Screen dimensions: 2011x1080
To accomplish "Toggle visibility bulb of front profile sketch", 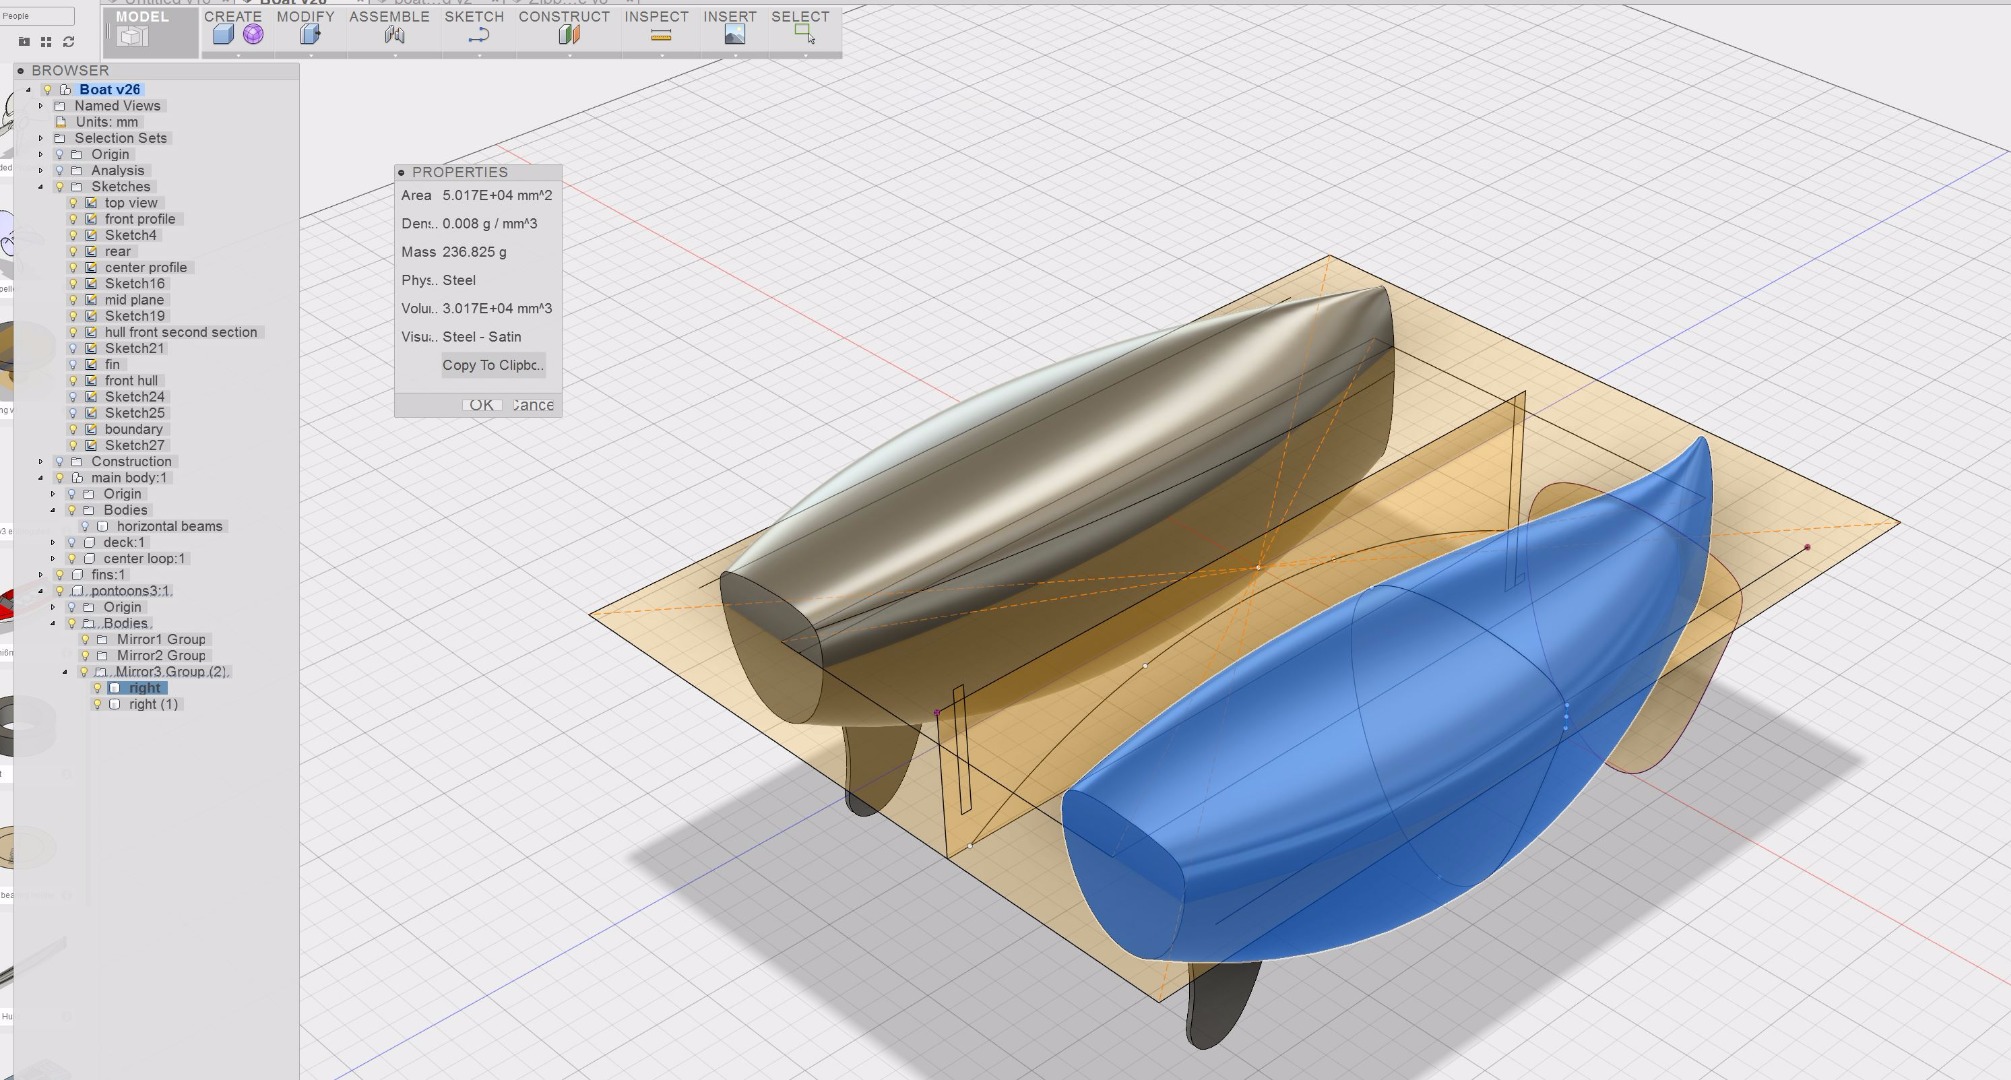I will [73, 219].
